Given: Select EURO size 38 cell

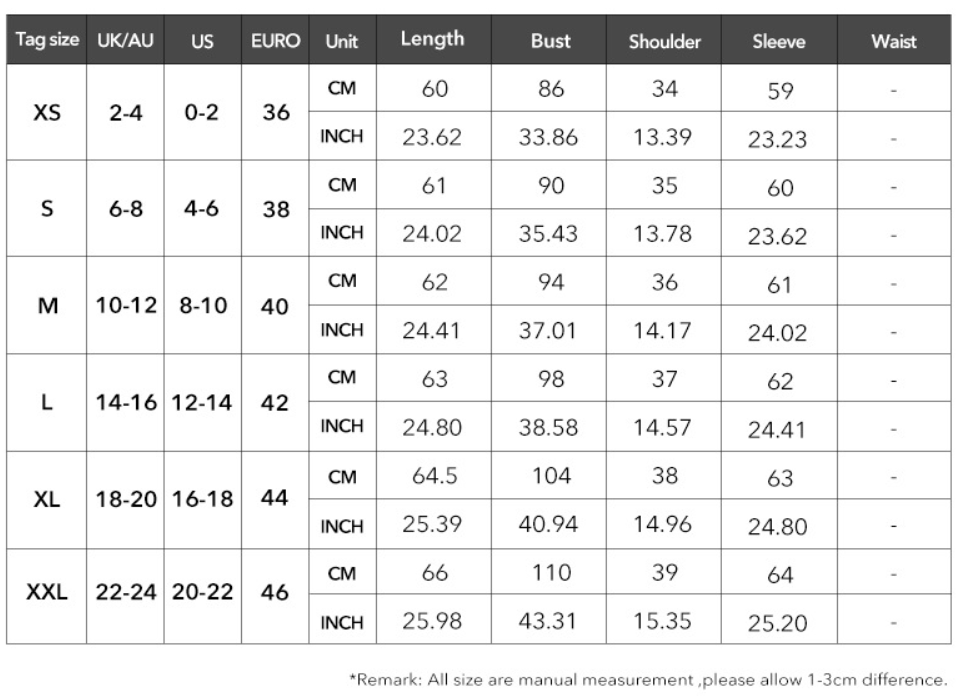Looking at the screenshot, I should 275,209.
